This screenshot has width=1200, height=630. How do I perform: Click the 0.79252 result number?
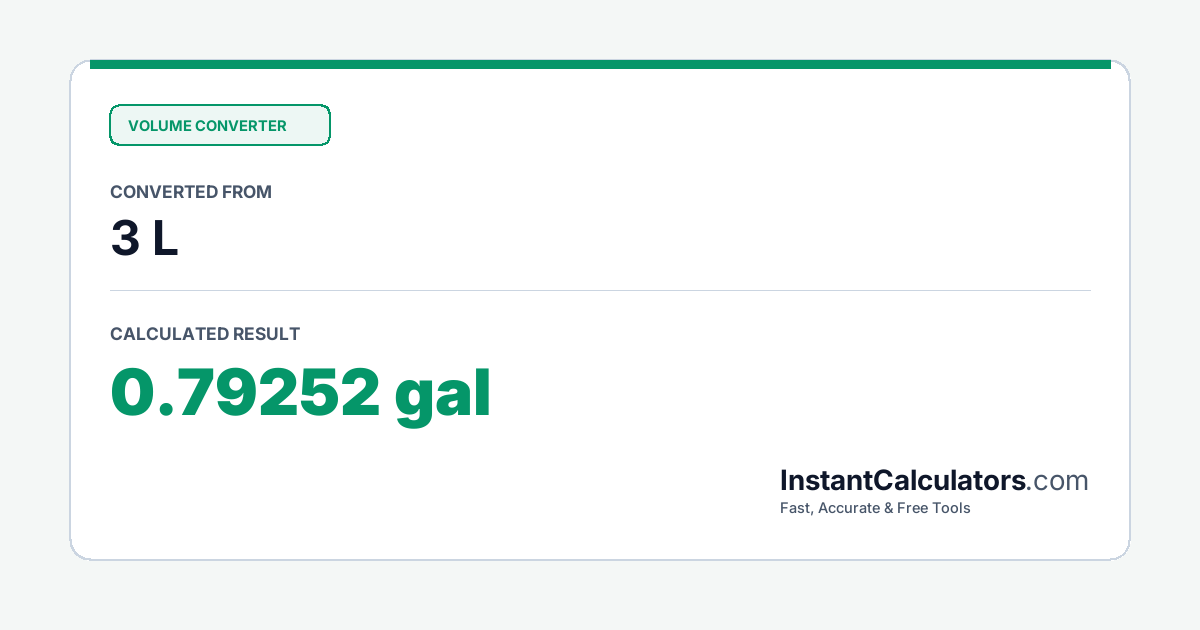click(245, 393)
